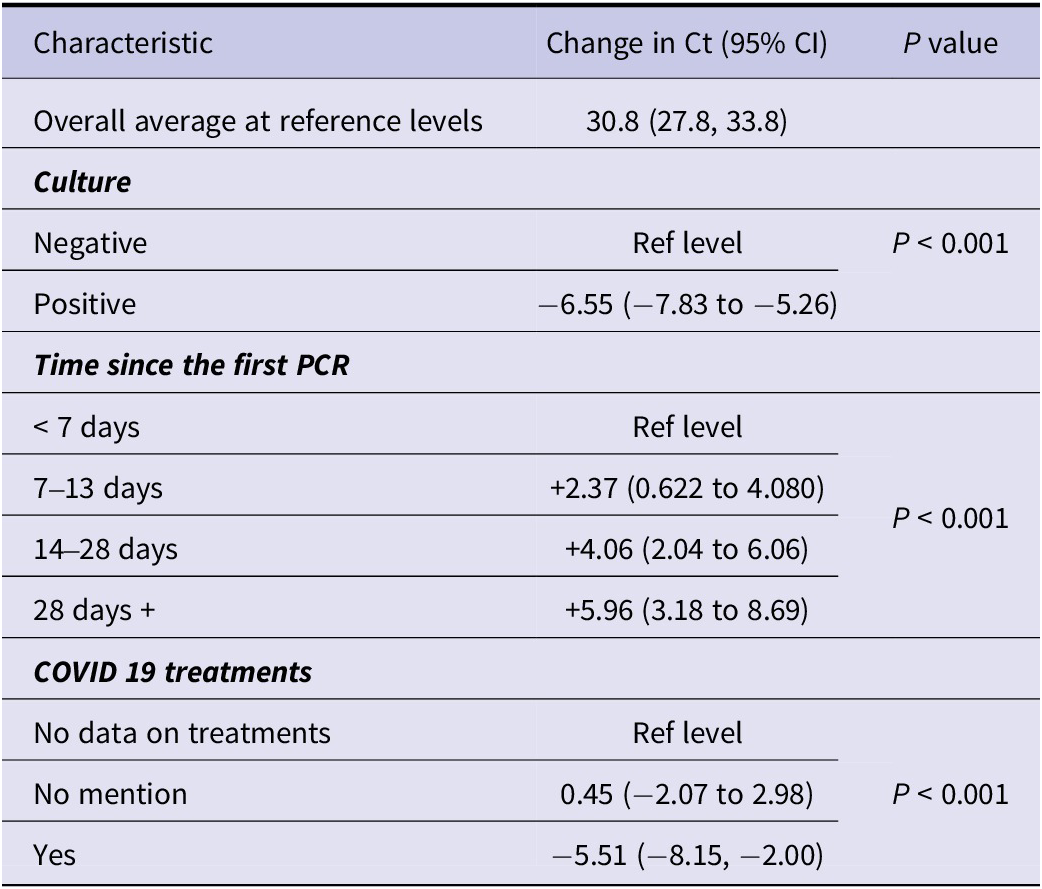Select the Change in Ct (95% CI) header
Image resolution: width=1042 pixels, height=889 pixels.
pos(686,44)
